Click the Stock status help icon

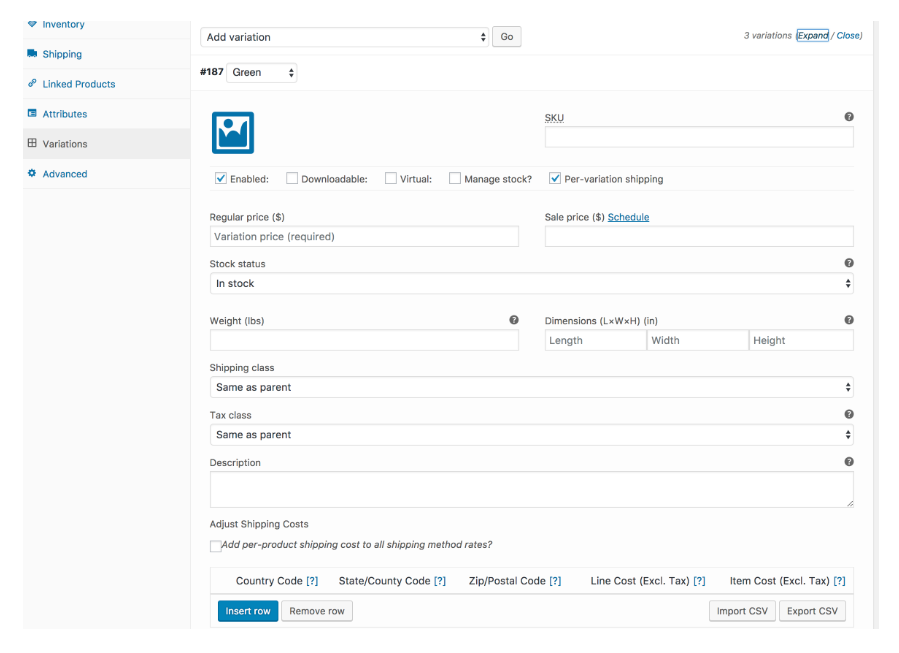(x=849, y=263)
